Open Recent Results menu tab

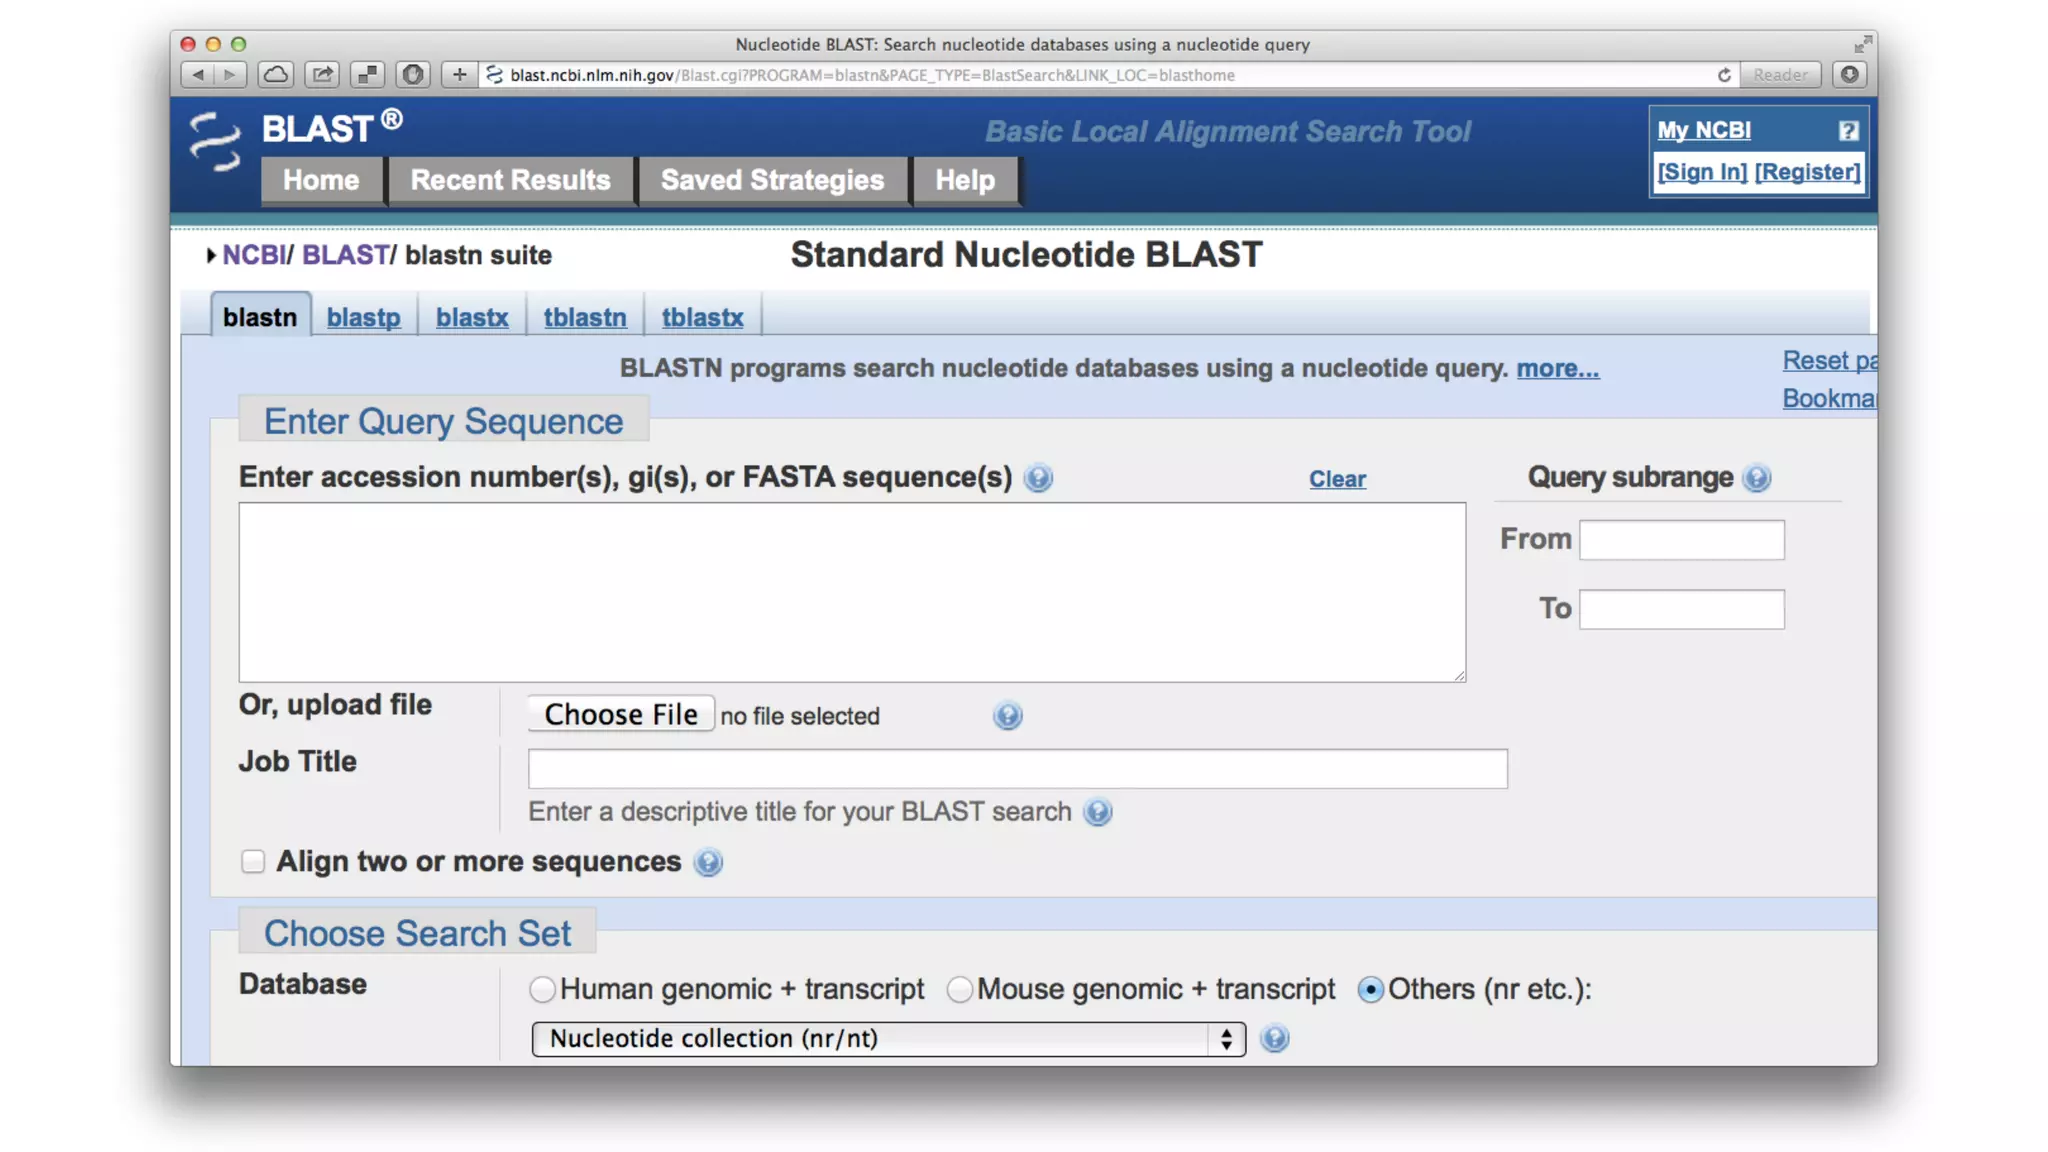[x=510, y=180]
